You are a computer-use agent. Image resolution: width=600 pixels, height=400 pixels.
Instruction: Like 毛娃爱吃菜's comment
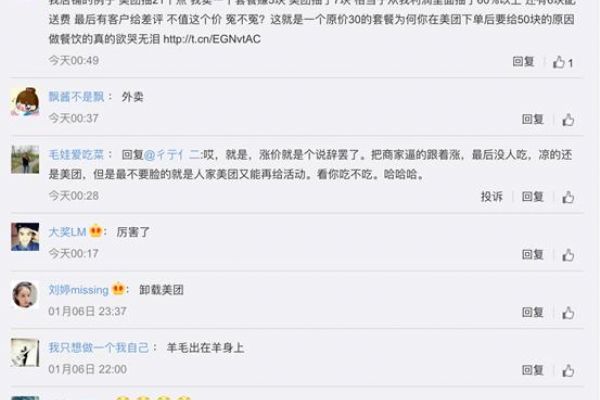pos(568,197)
